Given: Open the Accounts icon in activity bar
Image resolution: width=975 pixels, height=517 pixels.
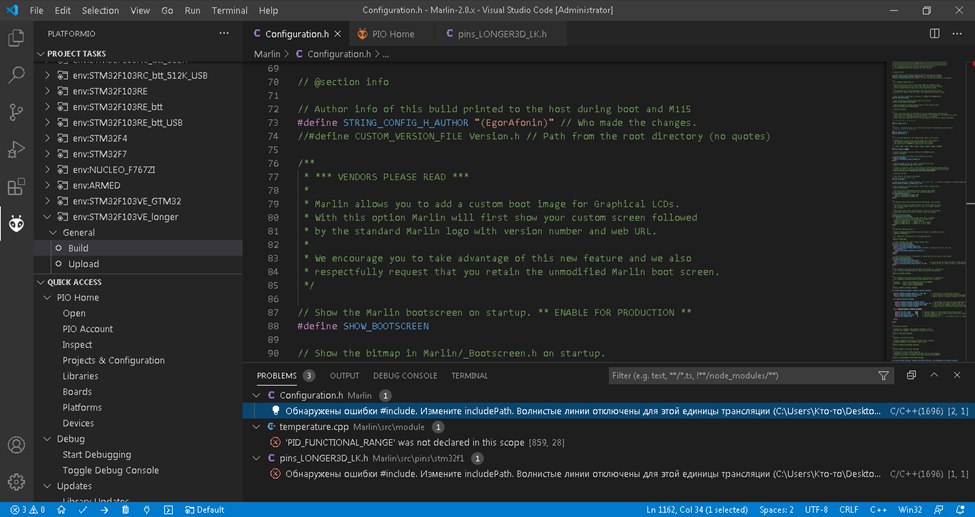Looking at the screenshot, I should click(16, 445).
